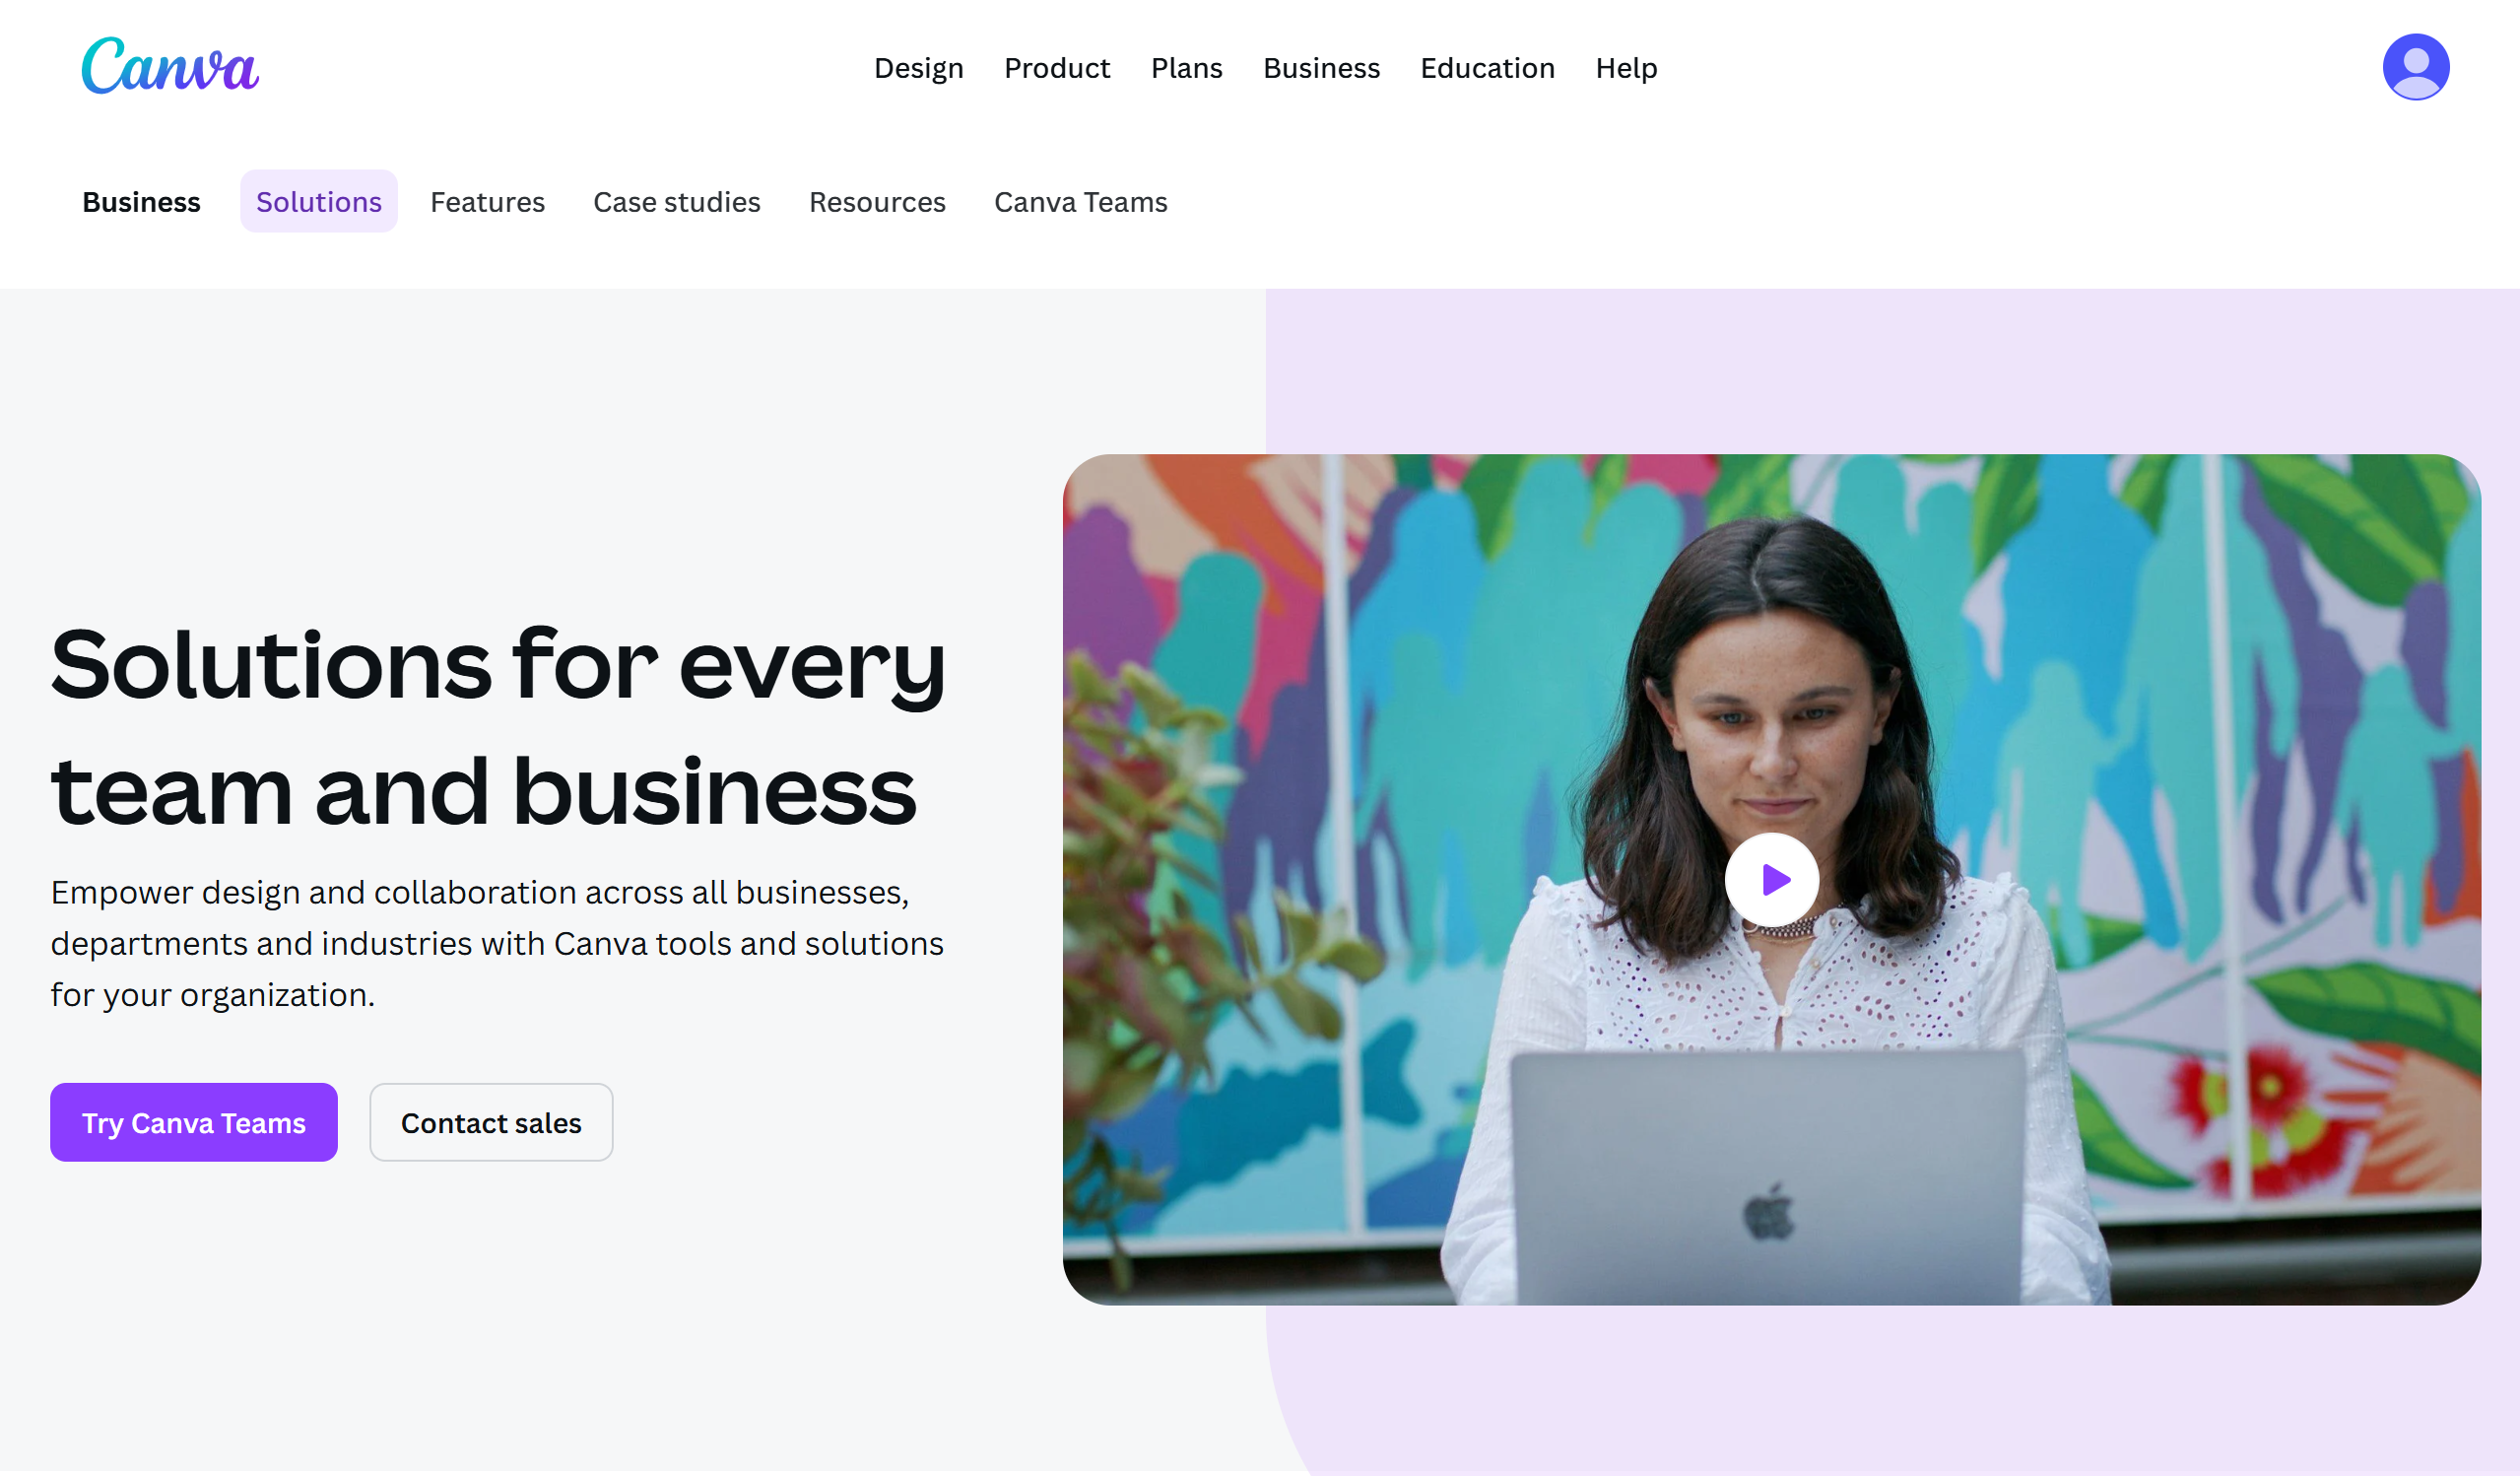Click the bold Business section label
The image size is (2520, 1476).
point(141,202)
